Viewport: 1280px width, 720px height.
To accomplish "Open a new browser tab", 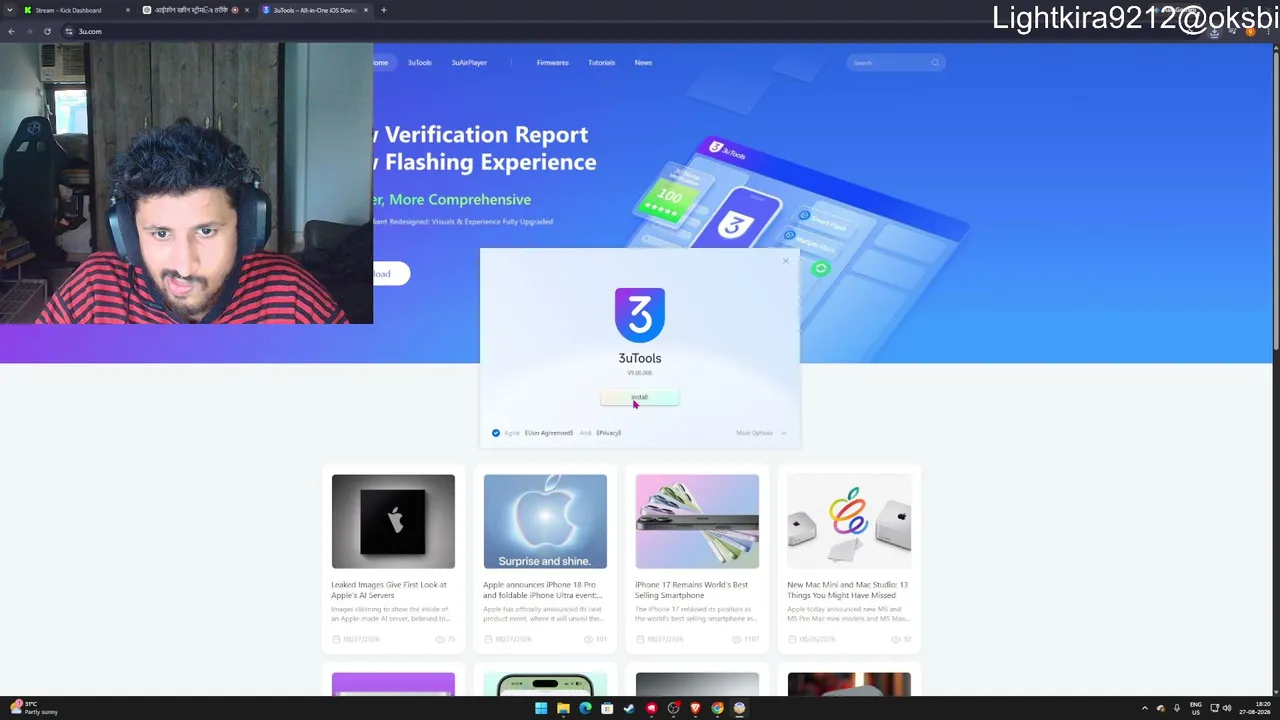I will point(384,10).
